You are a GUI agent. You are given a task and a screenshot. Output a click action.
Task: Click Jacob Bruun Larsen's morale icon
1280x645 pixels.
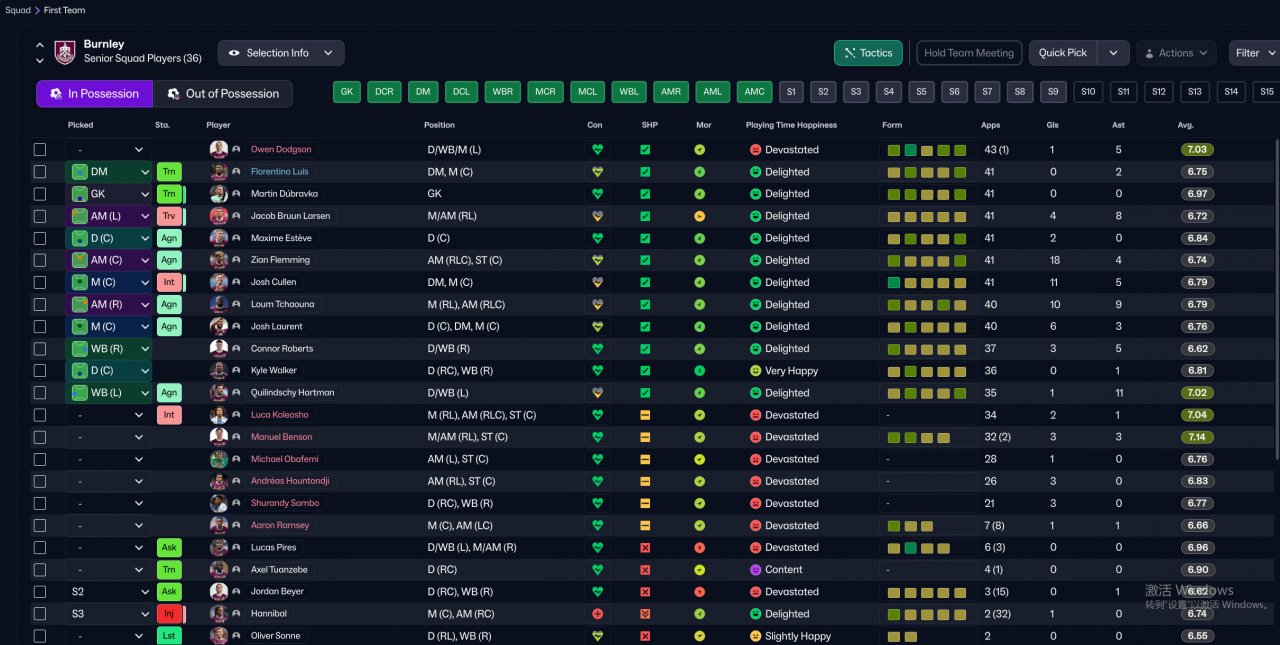click(x=700, y=216)
